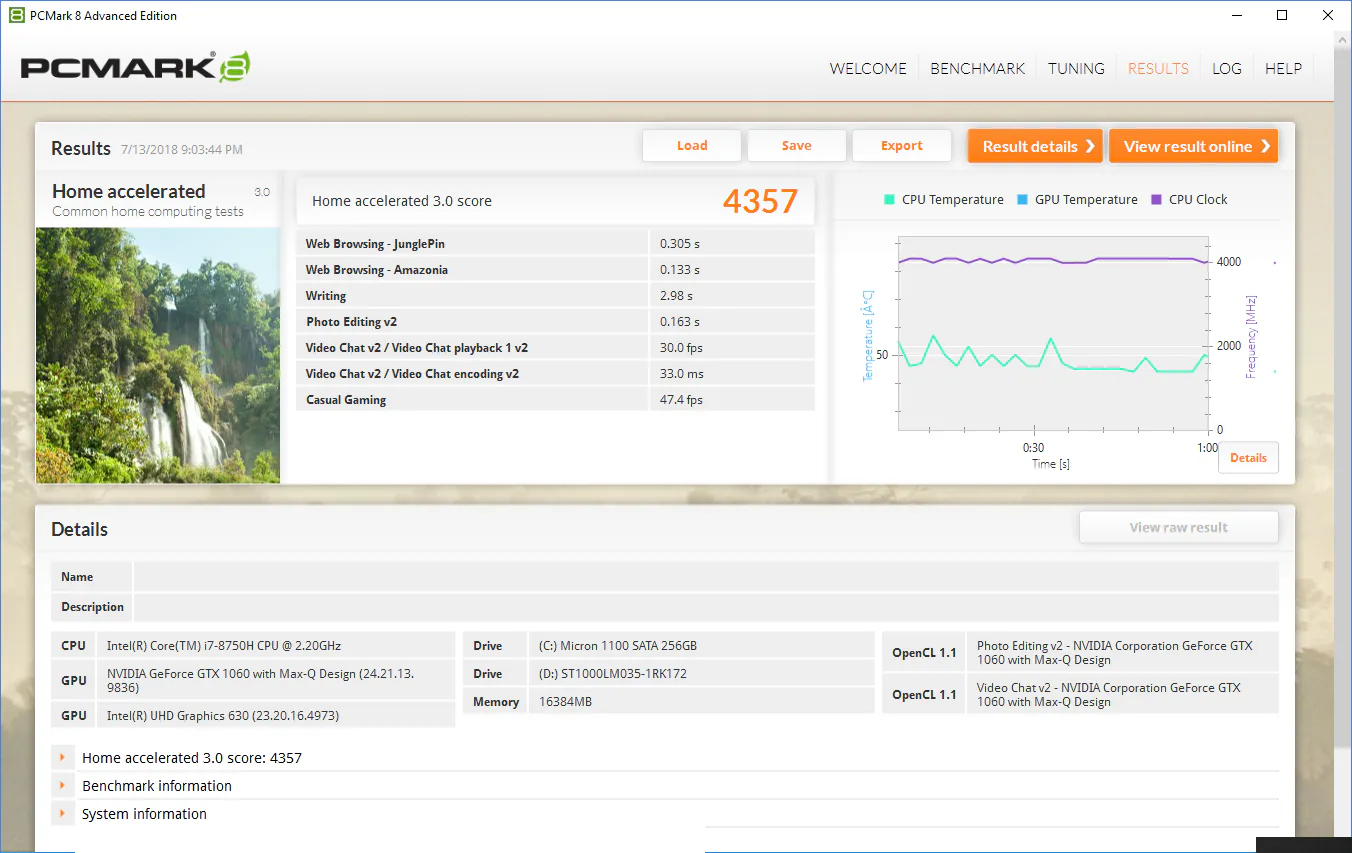Click the 4357 score value
The height and width of the screenshot is (853, 1352).
pos(760,201)
